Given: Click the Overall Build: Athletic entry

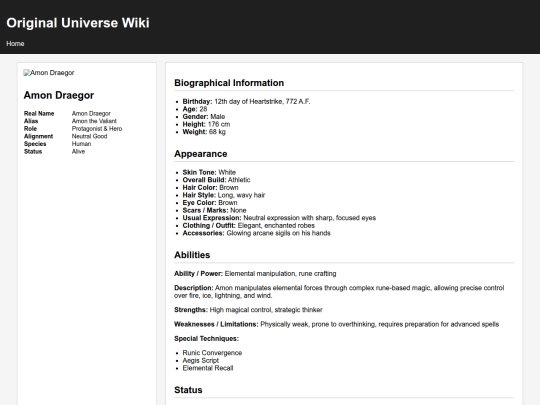Looking at the screenshot, I should coord(216,180).
